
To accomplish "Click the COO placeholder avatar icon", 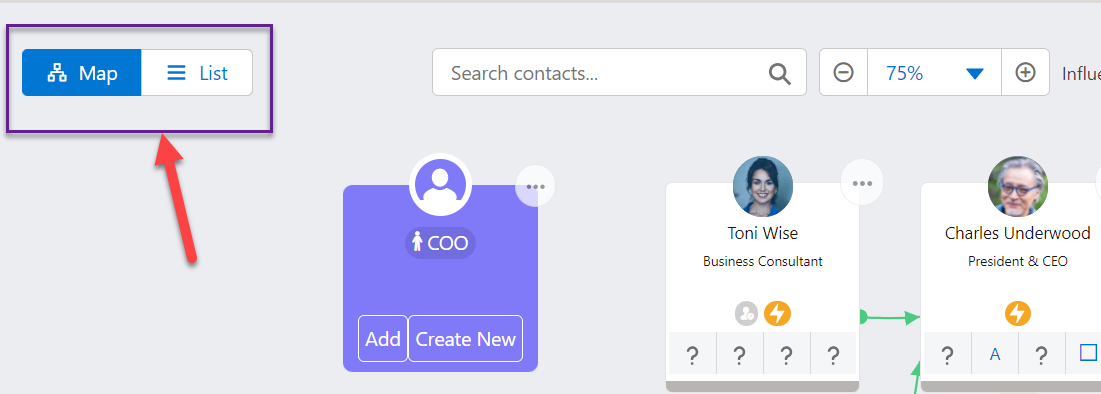I will (440, 185).
